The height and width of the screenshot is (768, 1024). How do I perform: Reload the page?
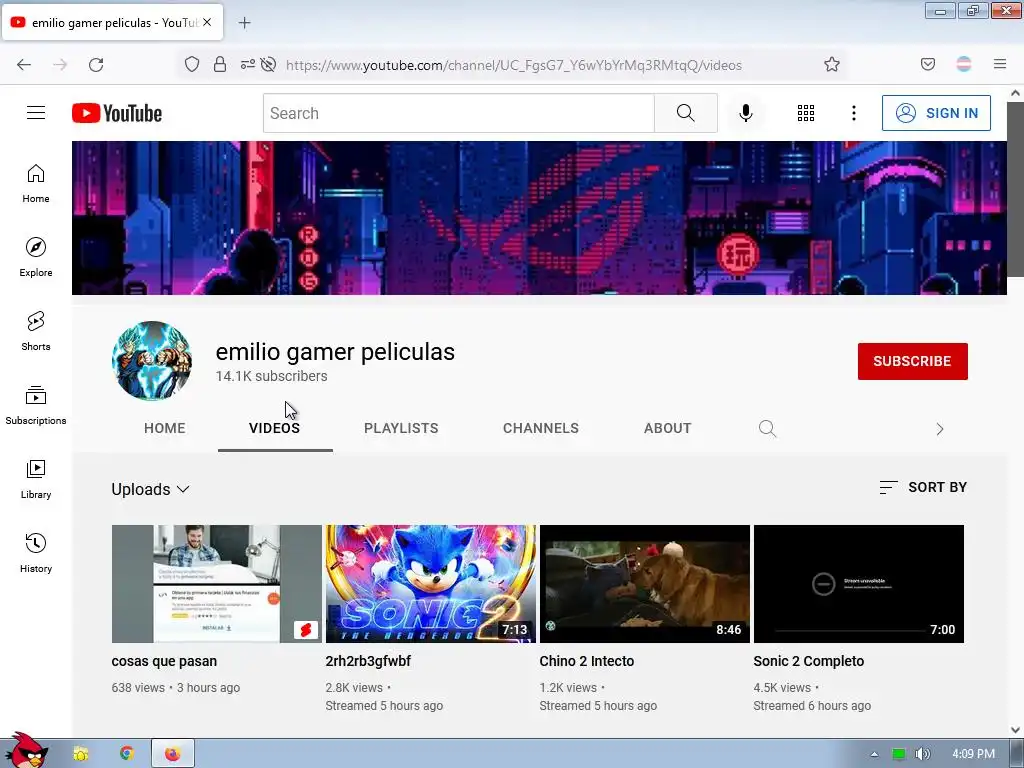(x=96, y=65)
